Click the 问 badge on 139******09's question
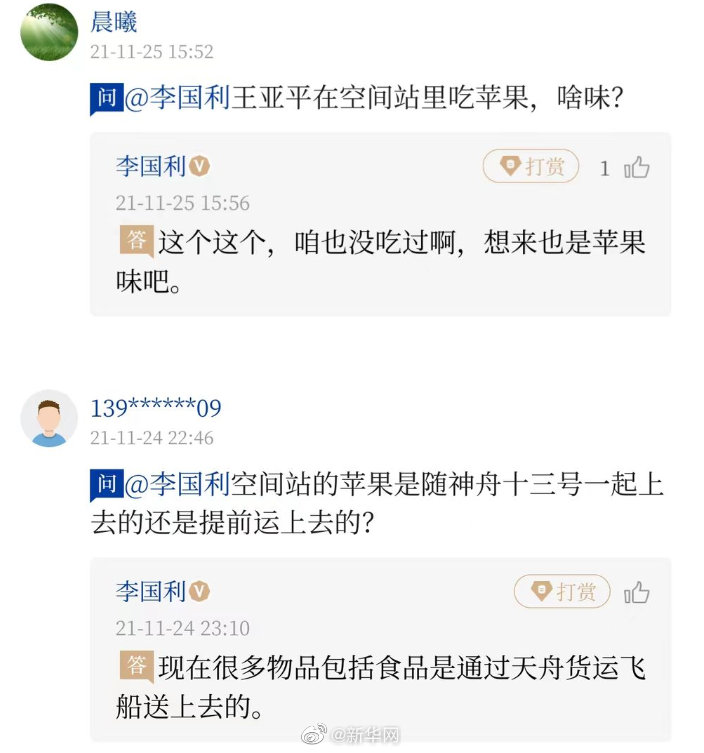Viewport: 704px width, 753px height. [106, 484]
